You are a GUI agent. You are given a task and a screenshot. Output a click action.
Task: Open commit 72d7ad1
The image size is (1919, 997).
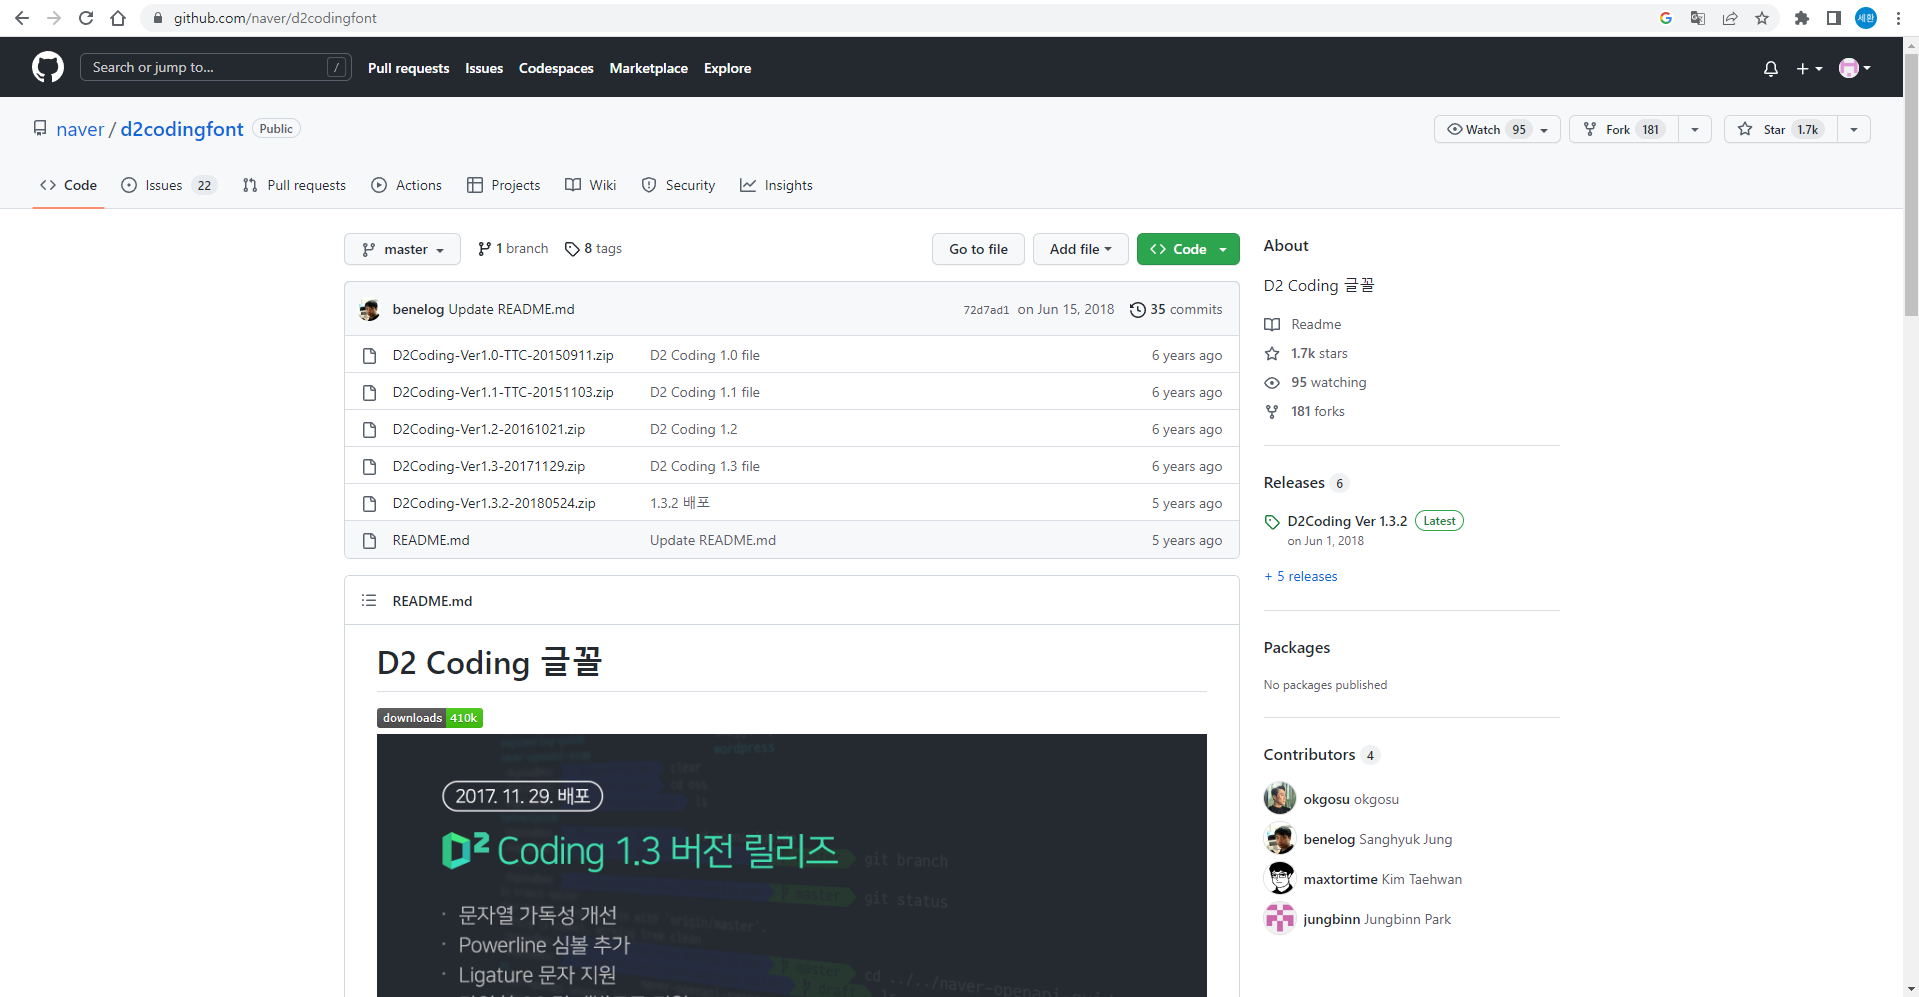986,310
